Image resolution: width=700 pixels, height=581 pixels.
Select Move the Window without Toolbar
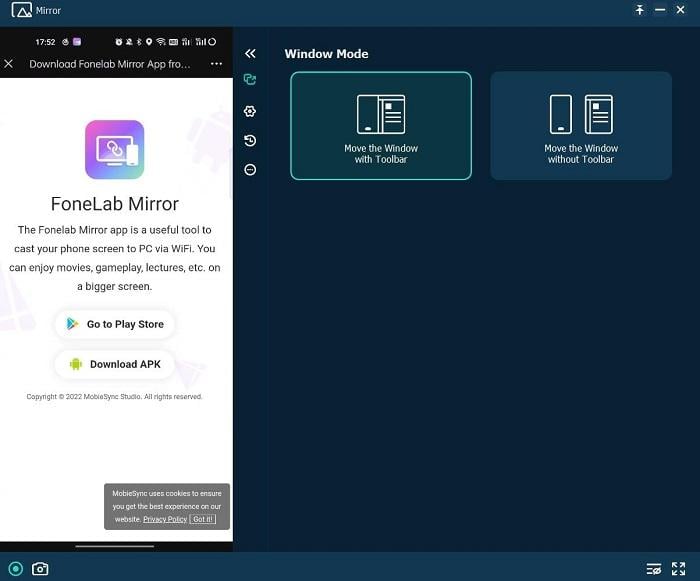(x=581, y=126)
